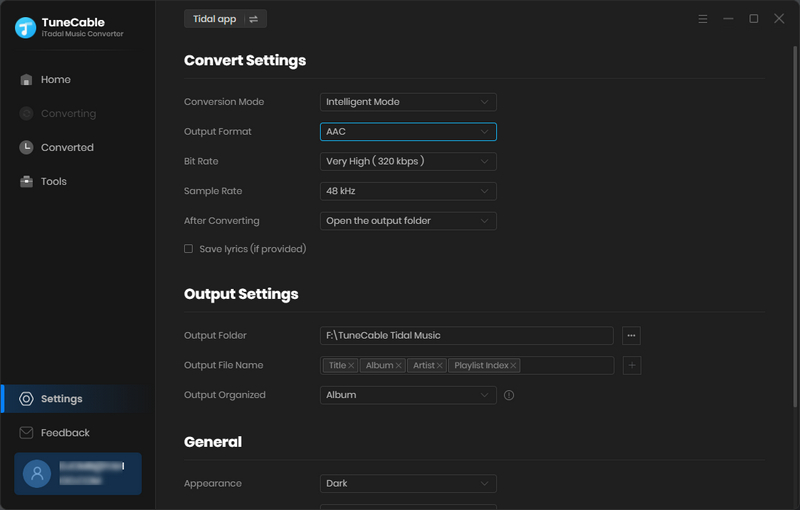Viewport: 800px width, 510px height.
Task: Click the Output Settings heading
Action: coord(241,294)
